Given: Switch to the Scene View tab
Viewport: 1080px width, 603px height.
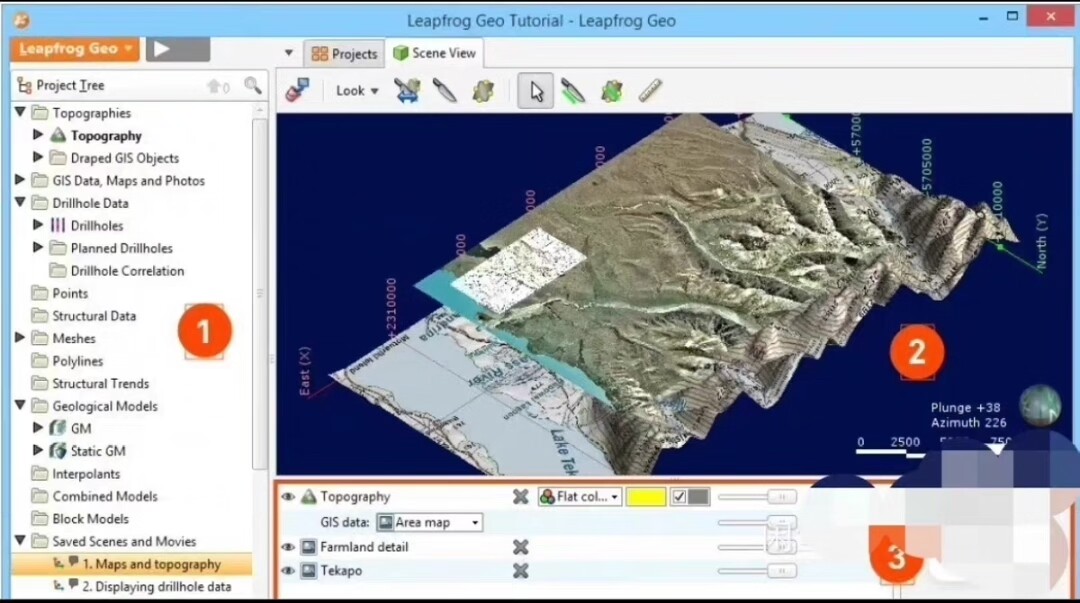Looking at the screenshot, I should (435, 53).
